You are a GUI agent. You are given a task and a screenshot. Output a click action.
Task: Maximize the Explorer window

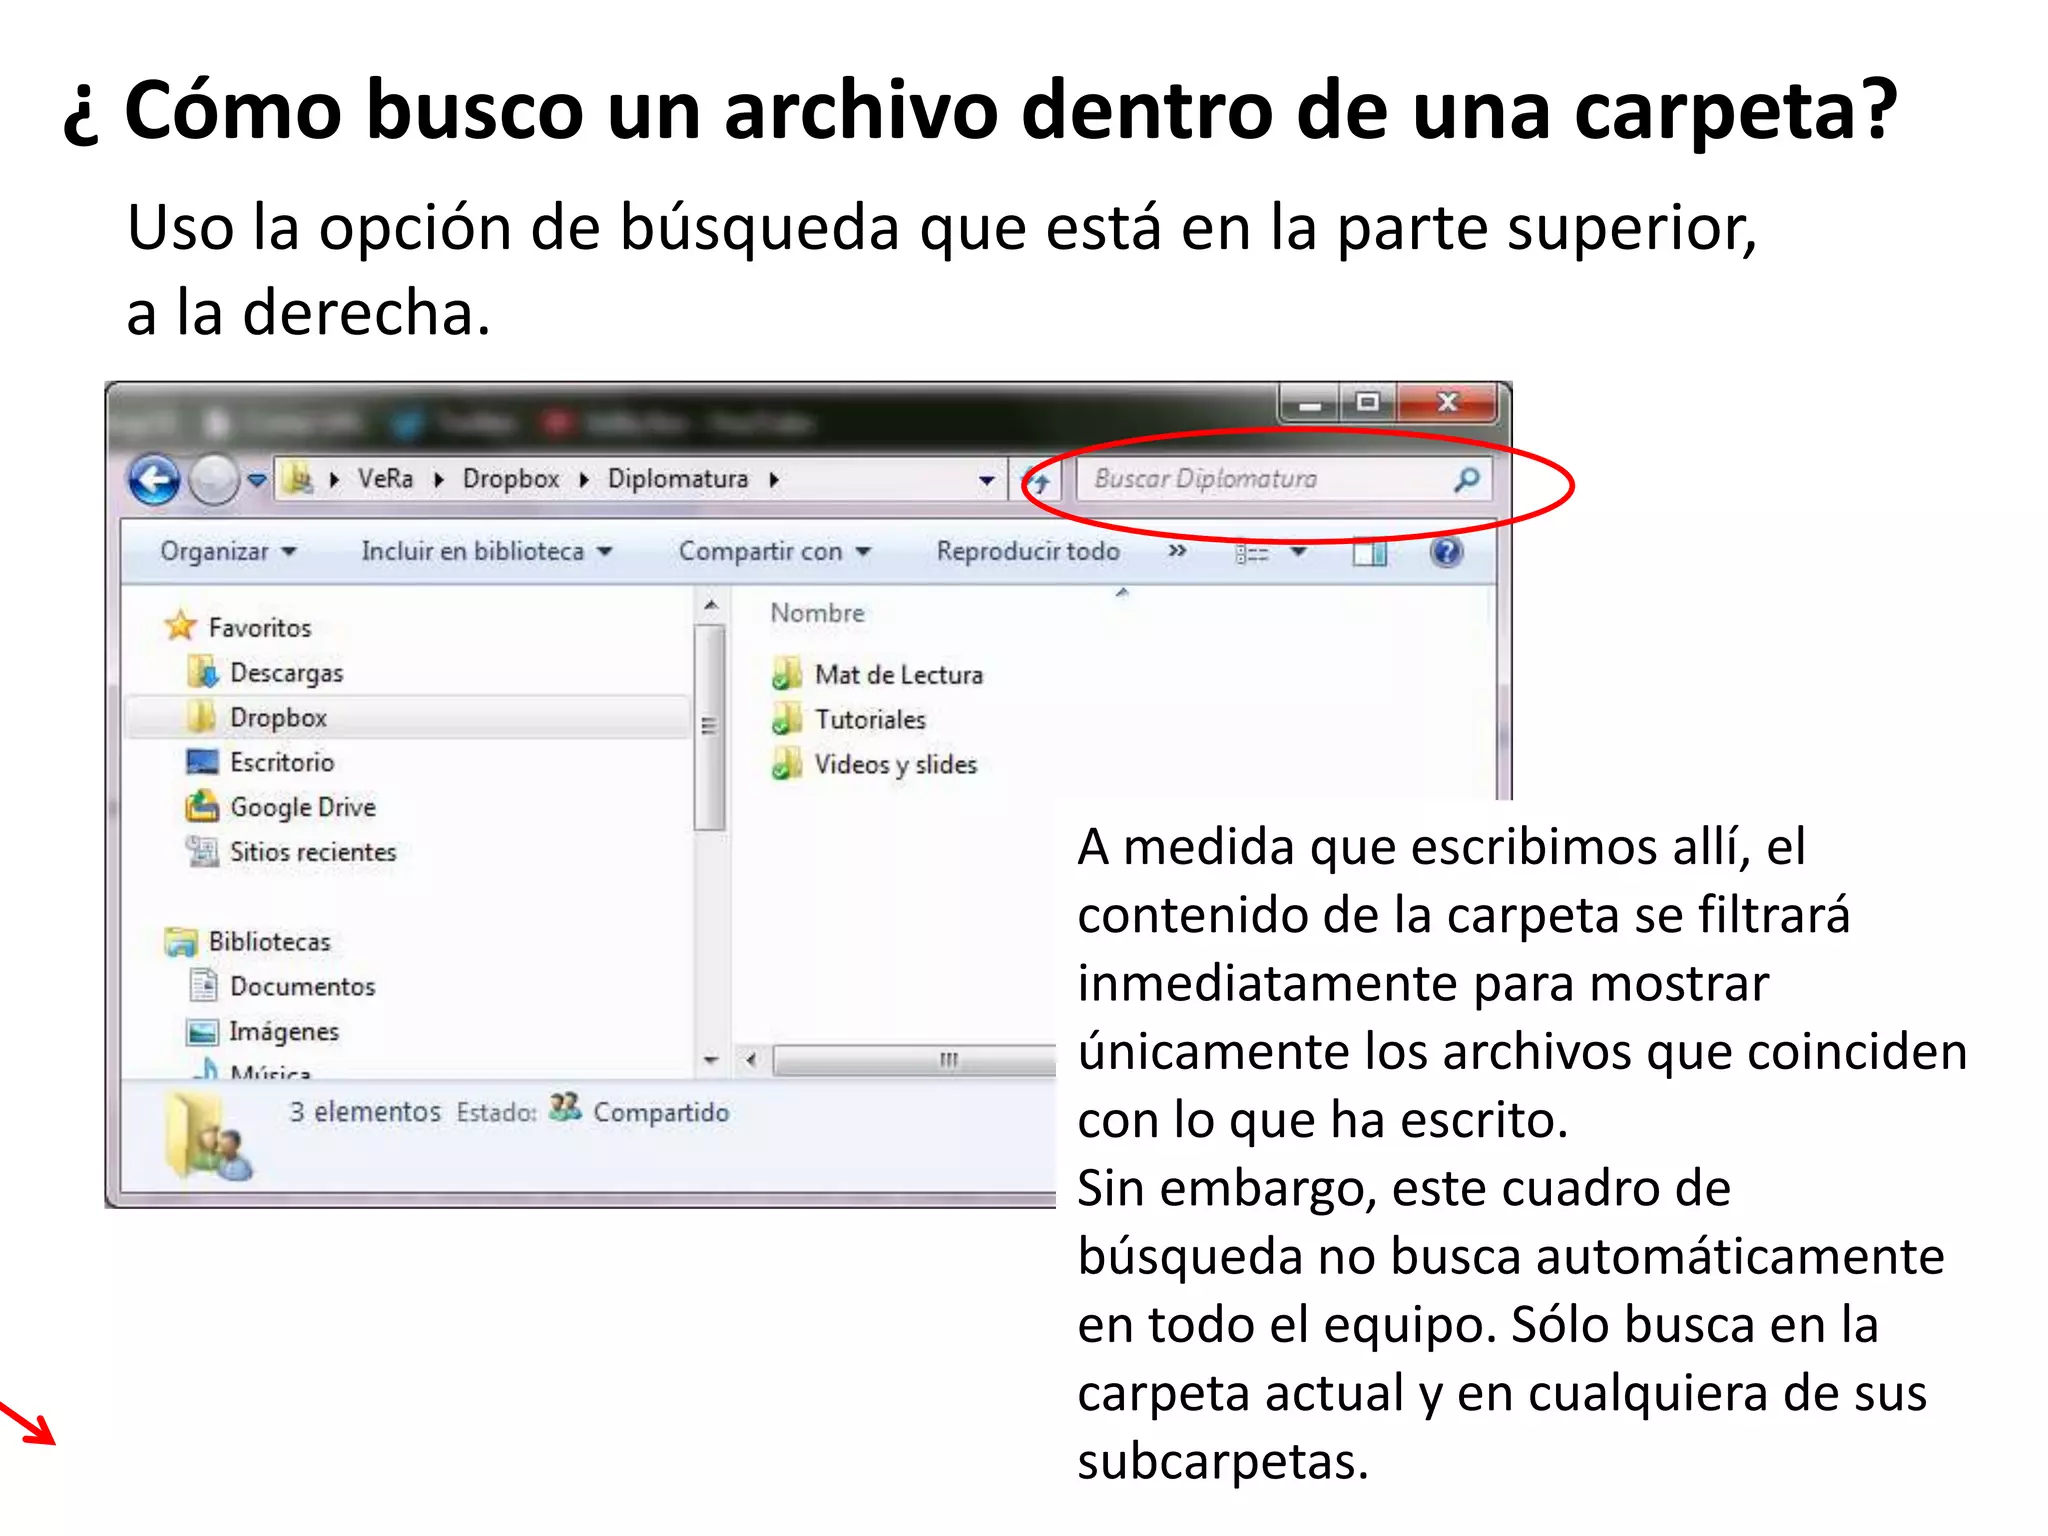click(x=1368, y=403)
